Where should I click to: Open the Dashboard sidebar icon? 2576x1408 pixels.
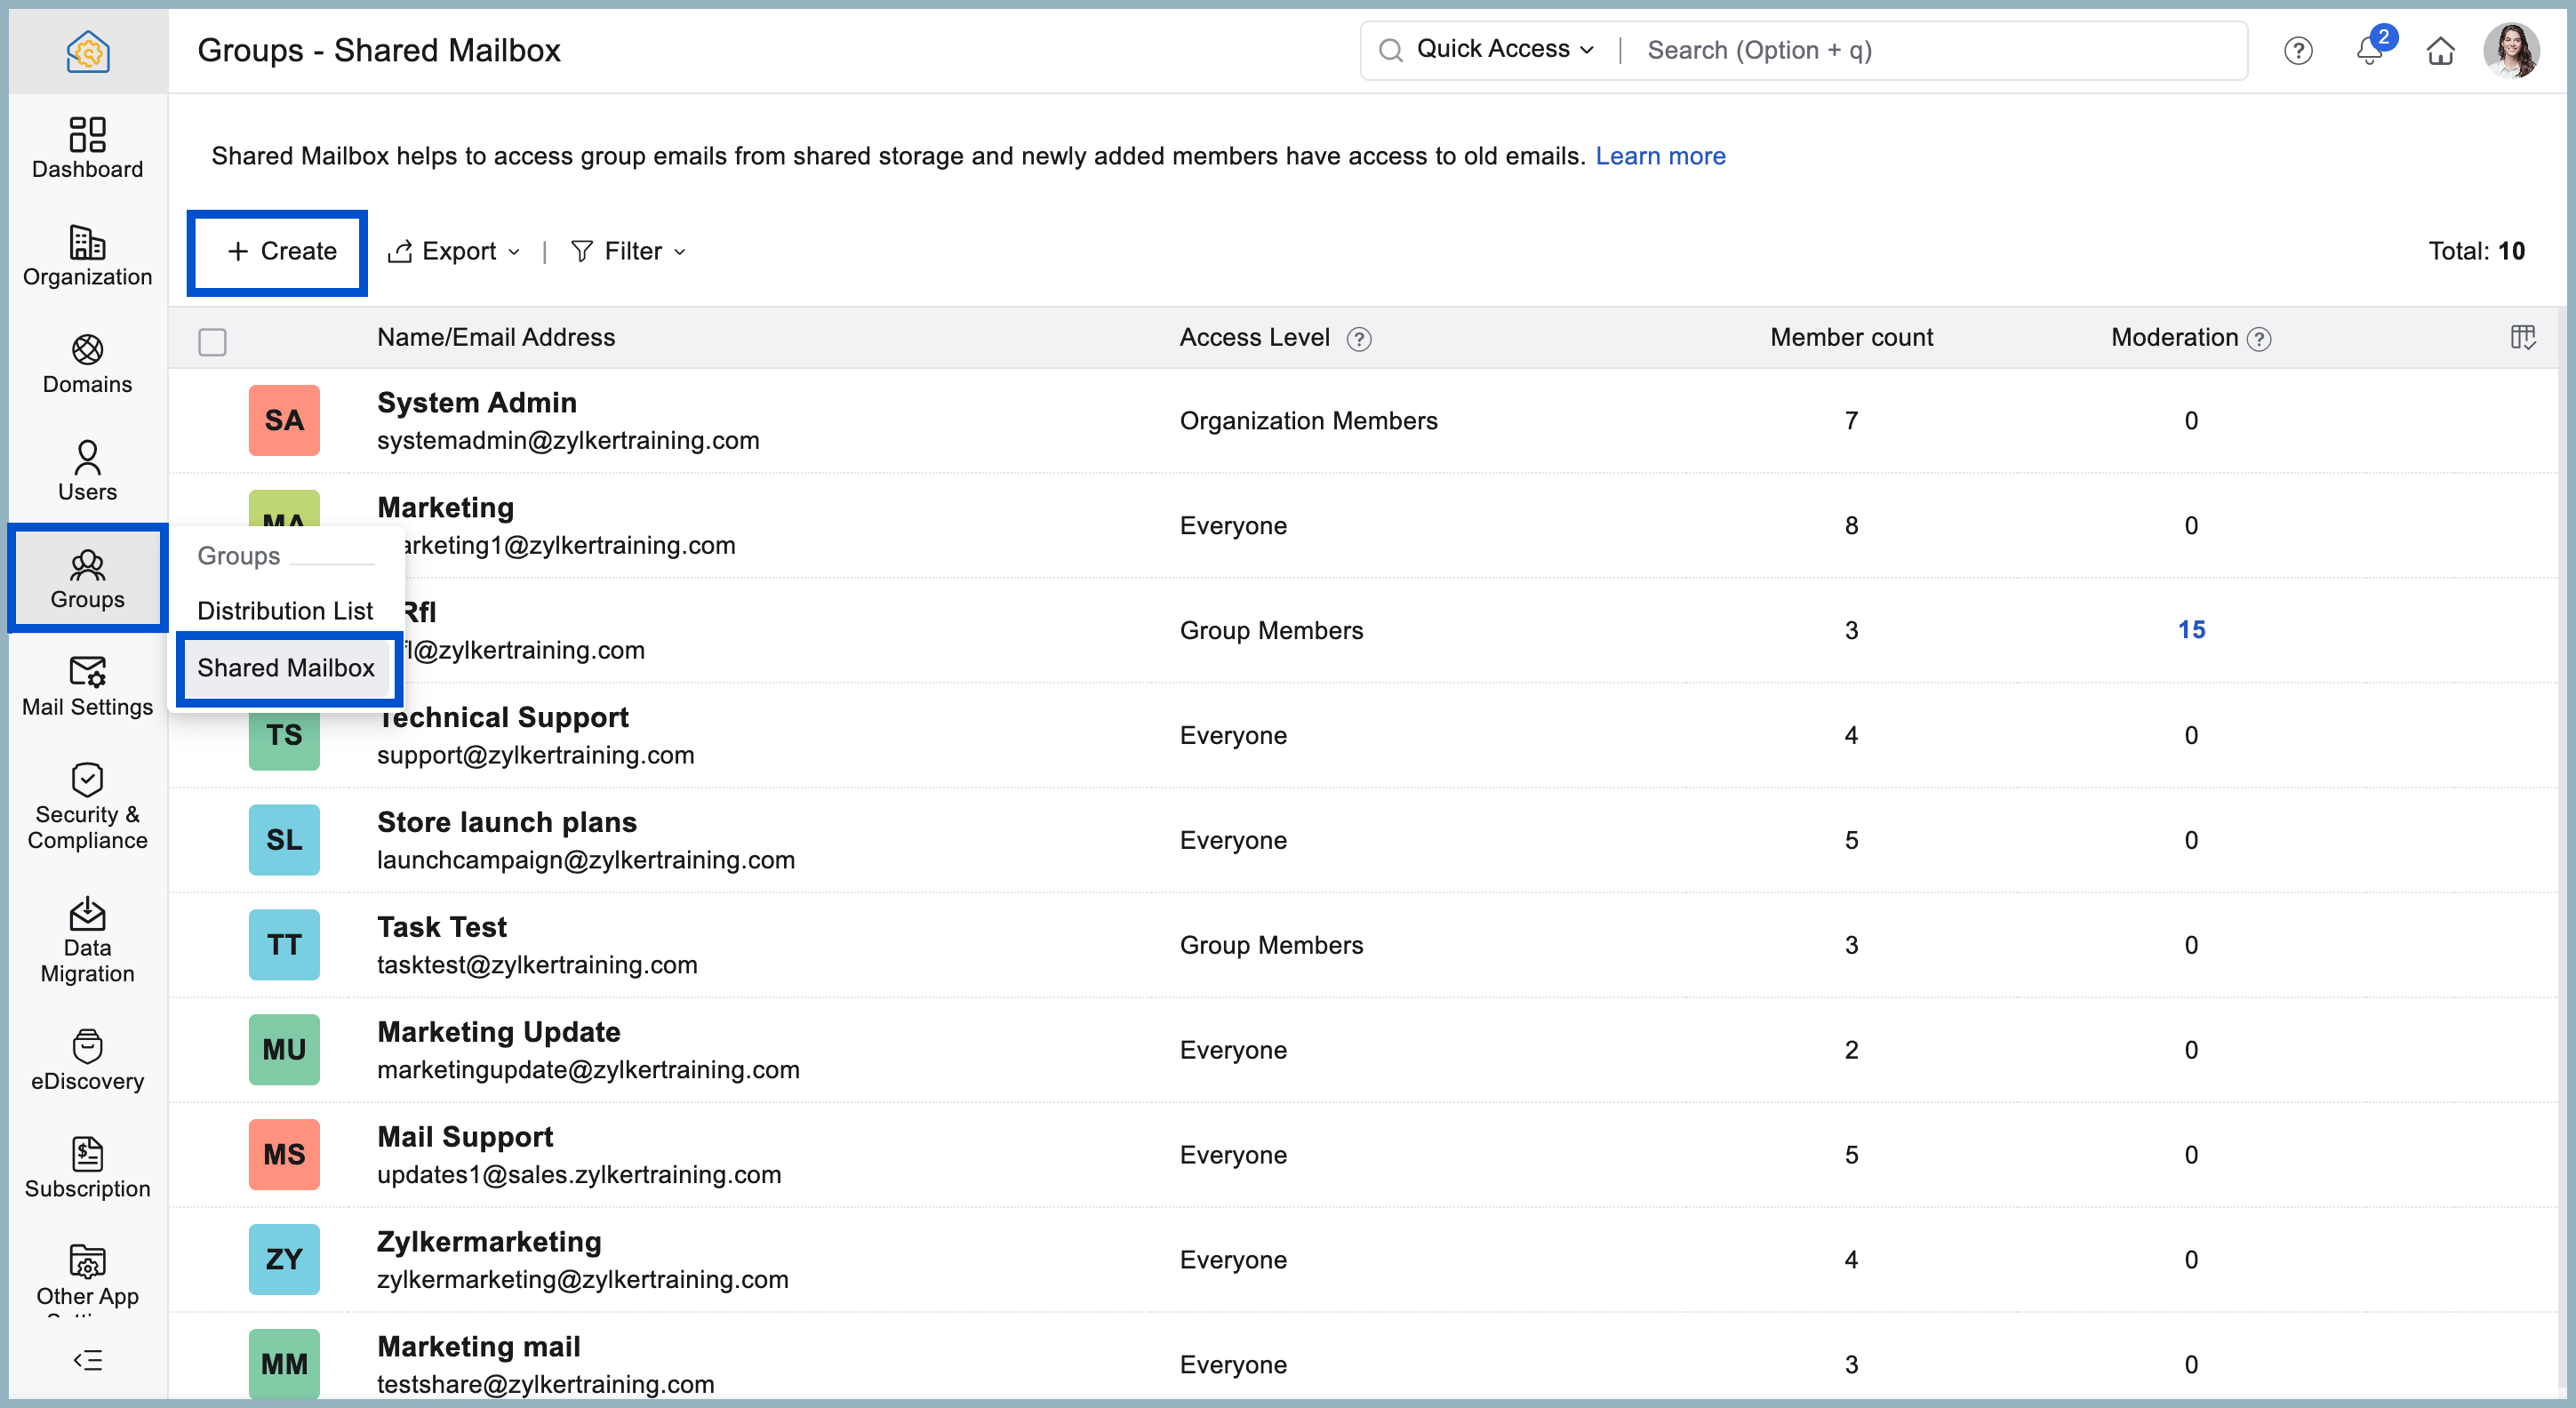click(x=87, y=147)
